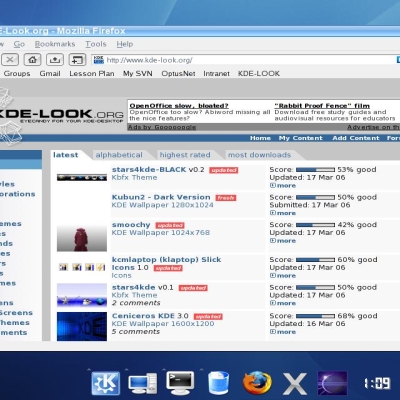This screenshot has width=400, height=400.
Task: Open the My SVN bookmark
Action: pyautogui.click(x=138, y=74)
